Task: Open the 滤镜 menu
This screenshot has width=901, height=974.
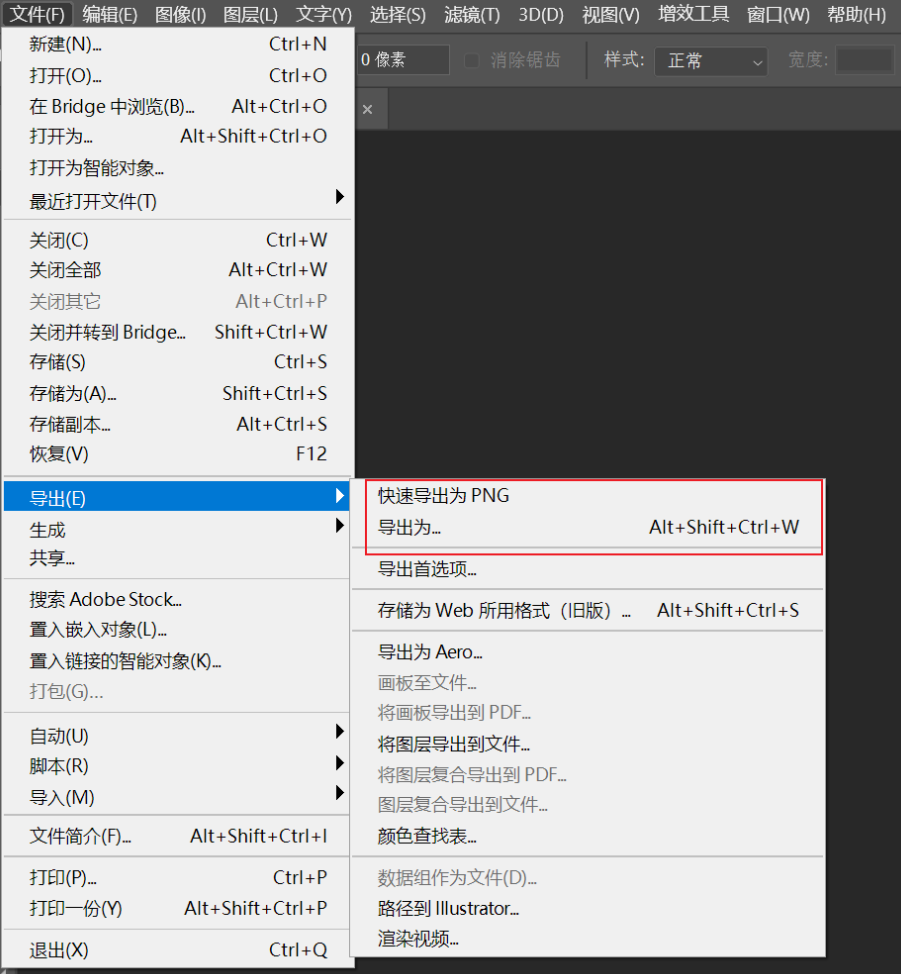Action: coord(471,15)
